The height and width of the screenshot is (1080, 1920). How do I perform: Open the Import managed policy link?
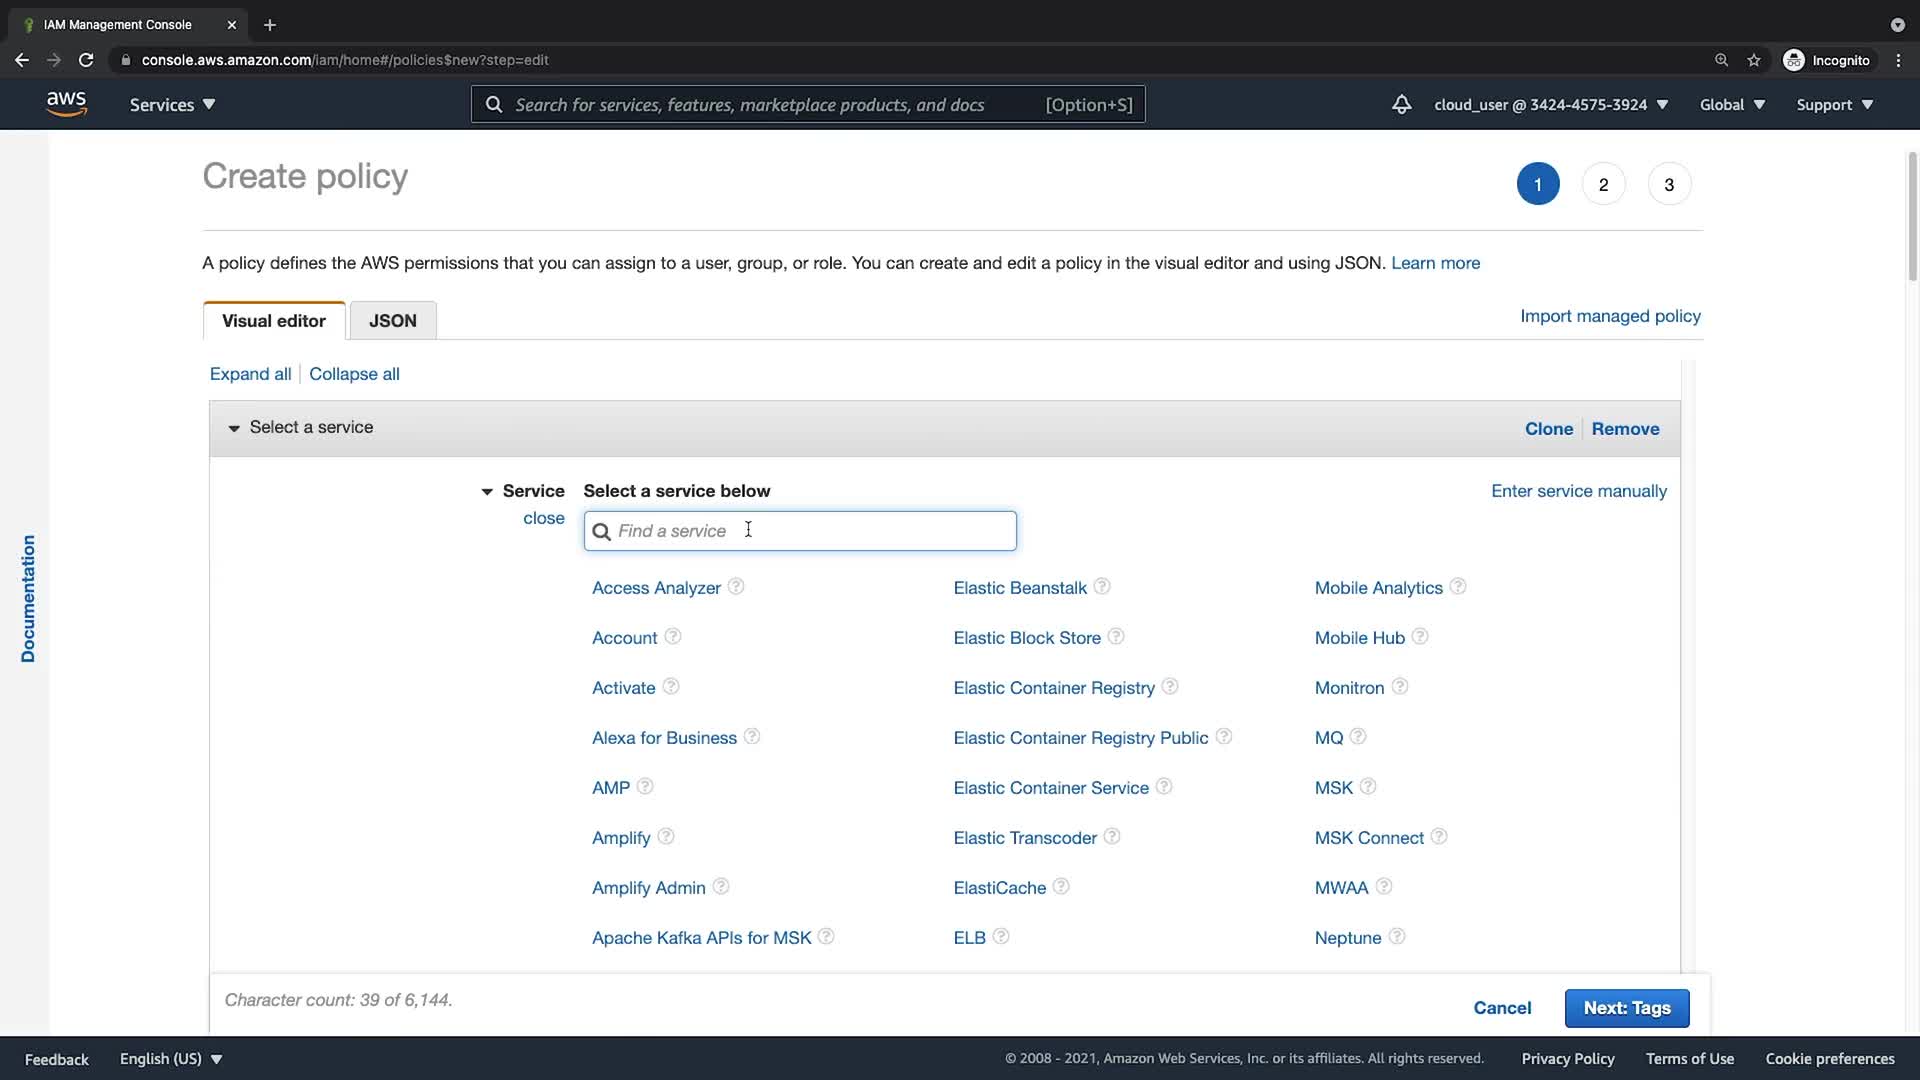pos(1610,316)
